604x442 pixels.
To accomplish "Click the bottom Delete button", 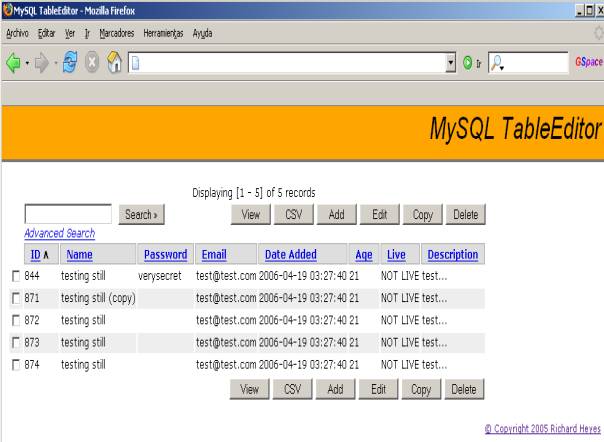I will pos(464,389).
